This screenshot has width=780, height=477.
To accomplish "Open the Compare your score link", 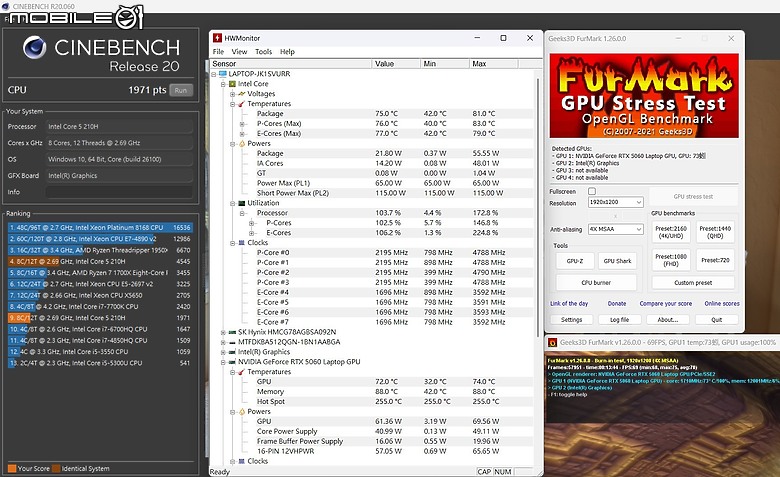I will coord(666,303).
